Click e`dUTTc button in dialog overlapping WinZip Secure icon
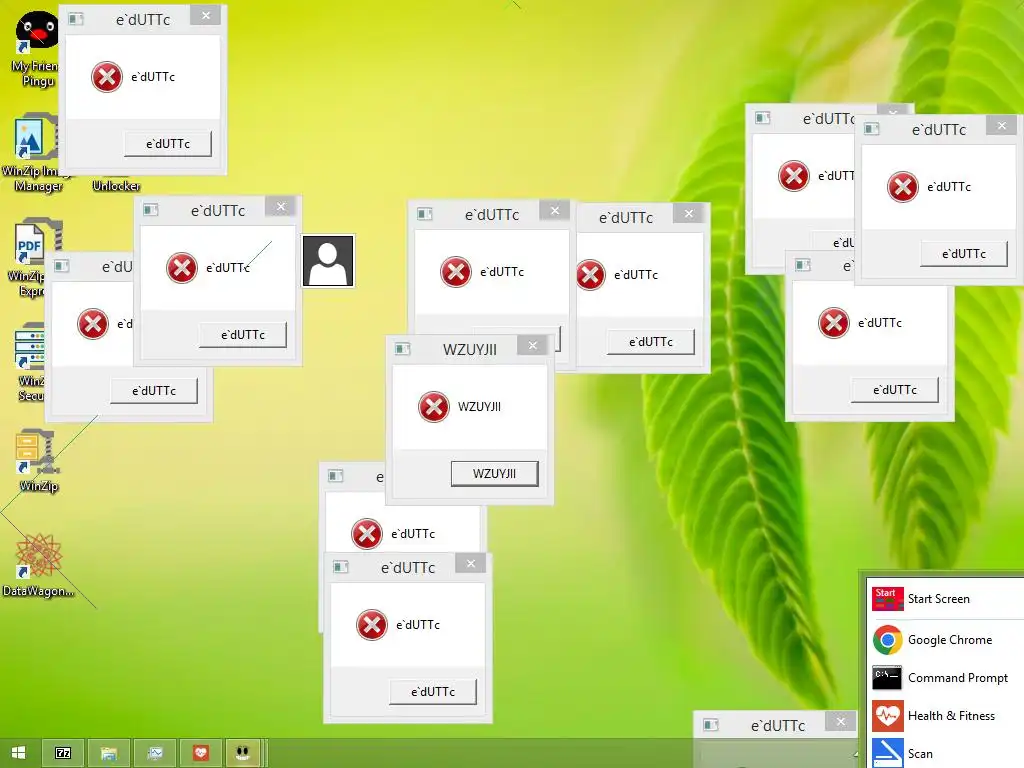The height and width of the screenshot is (768, 1024). pyautogui.click(x=154, y=391)
